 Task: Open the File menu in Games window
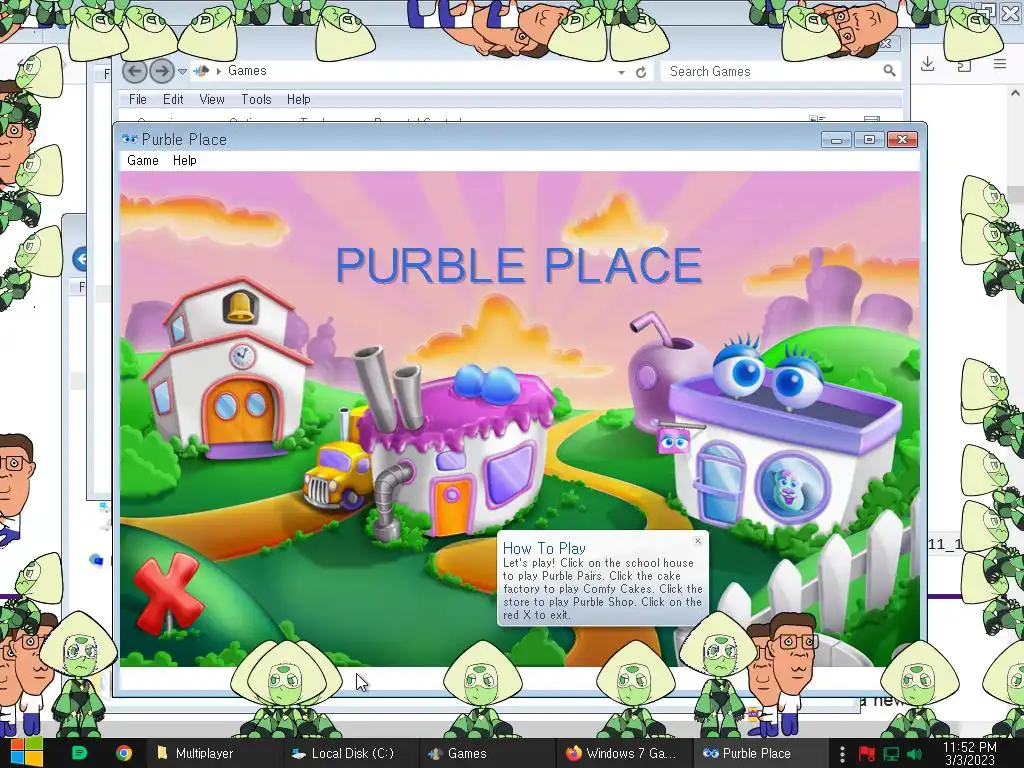coord(138,99)
